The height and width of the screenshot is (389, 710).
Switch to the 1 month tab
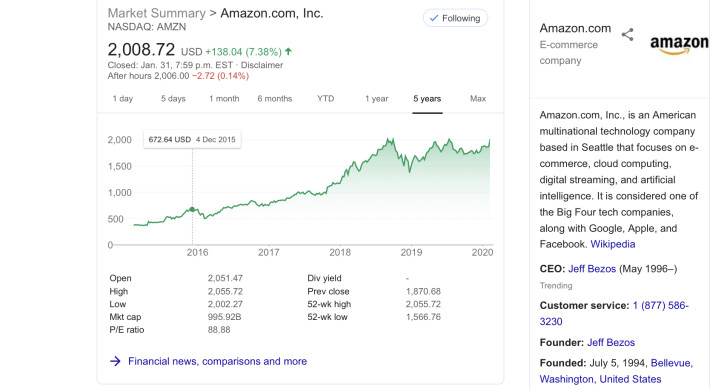[224, 99]
